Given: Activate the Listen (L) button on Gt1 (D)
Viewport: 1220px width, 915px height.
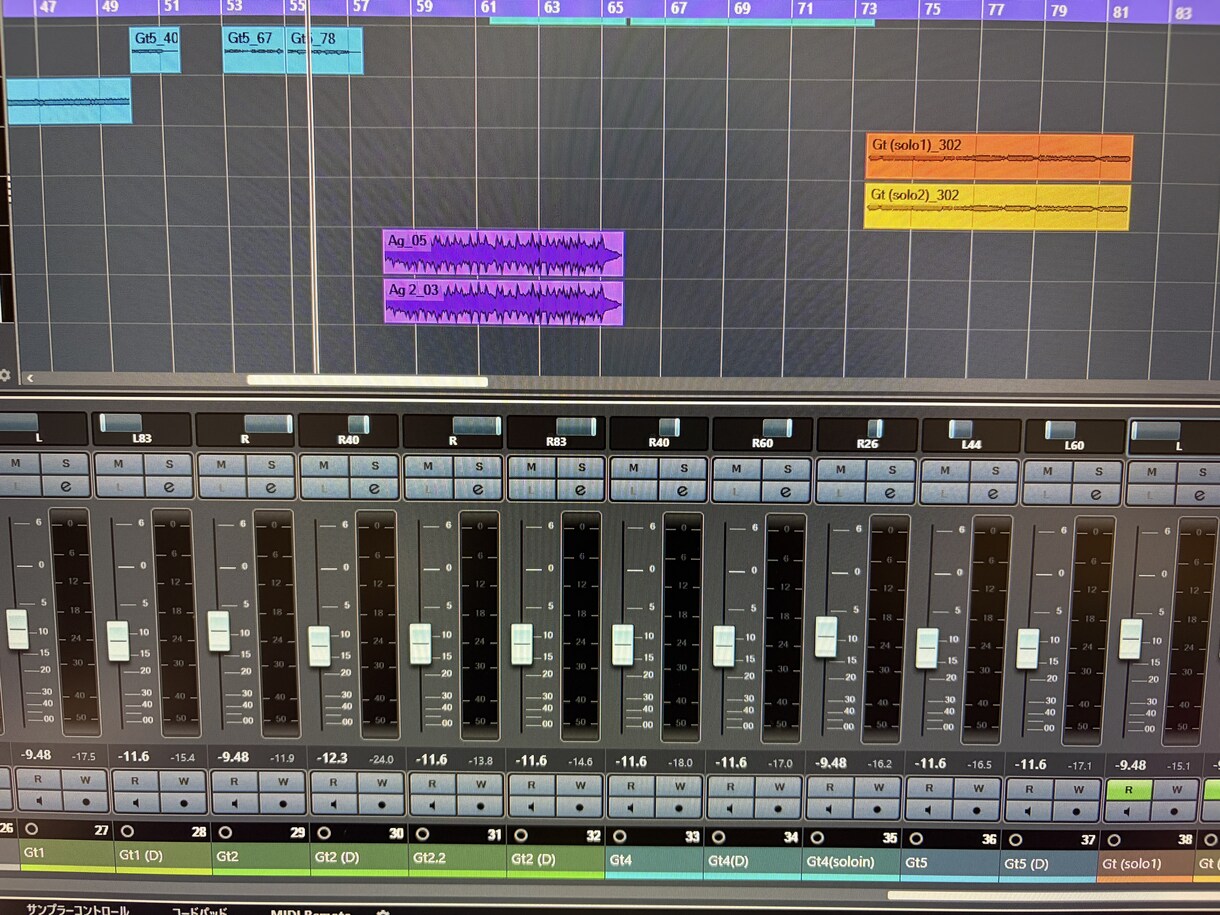Looking at the screenshot, I should [119, 487].
